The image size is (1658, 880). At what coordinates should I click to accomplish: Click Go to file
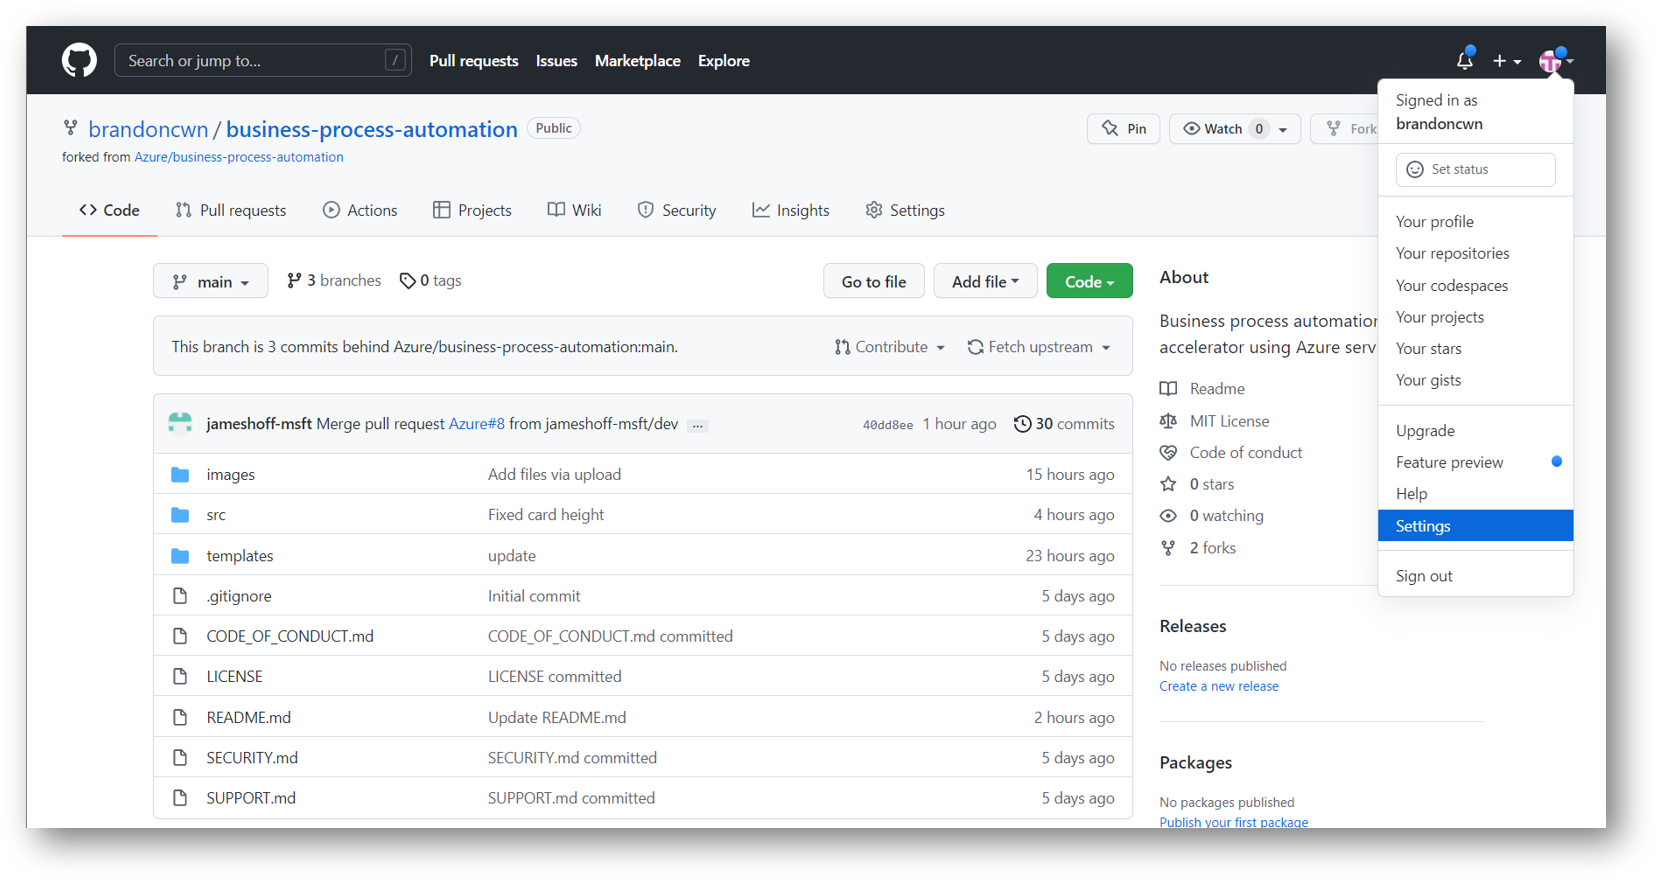coord(874,282)
